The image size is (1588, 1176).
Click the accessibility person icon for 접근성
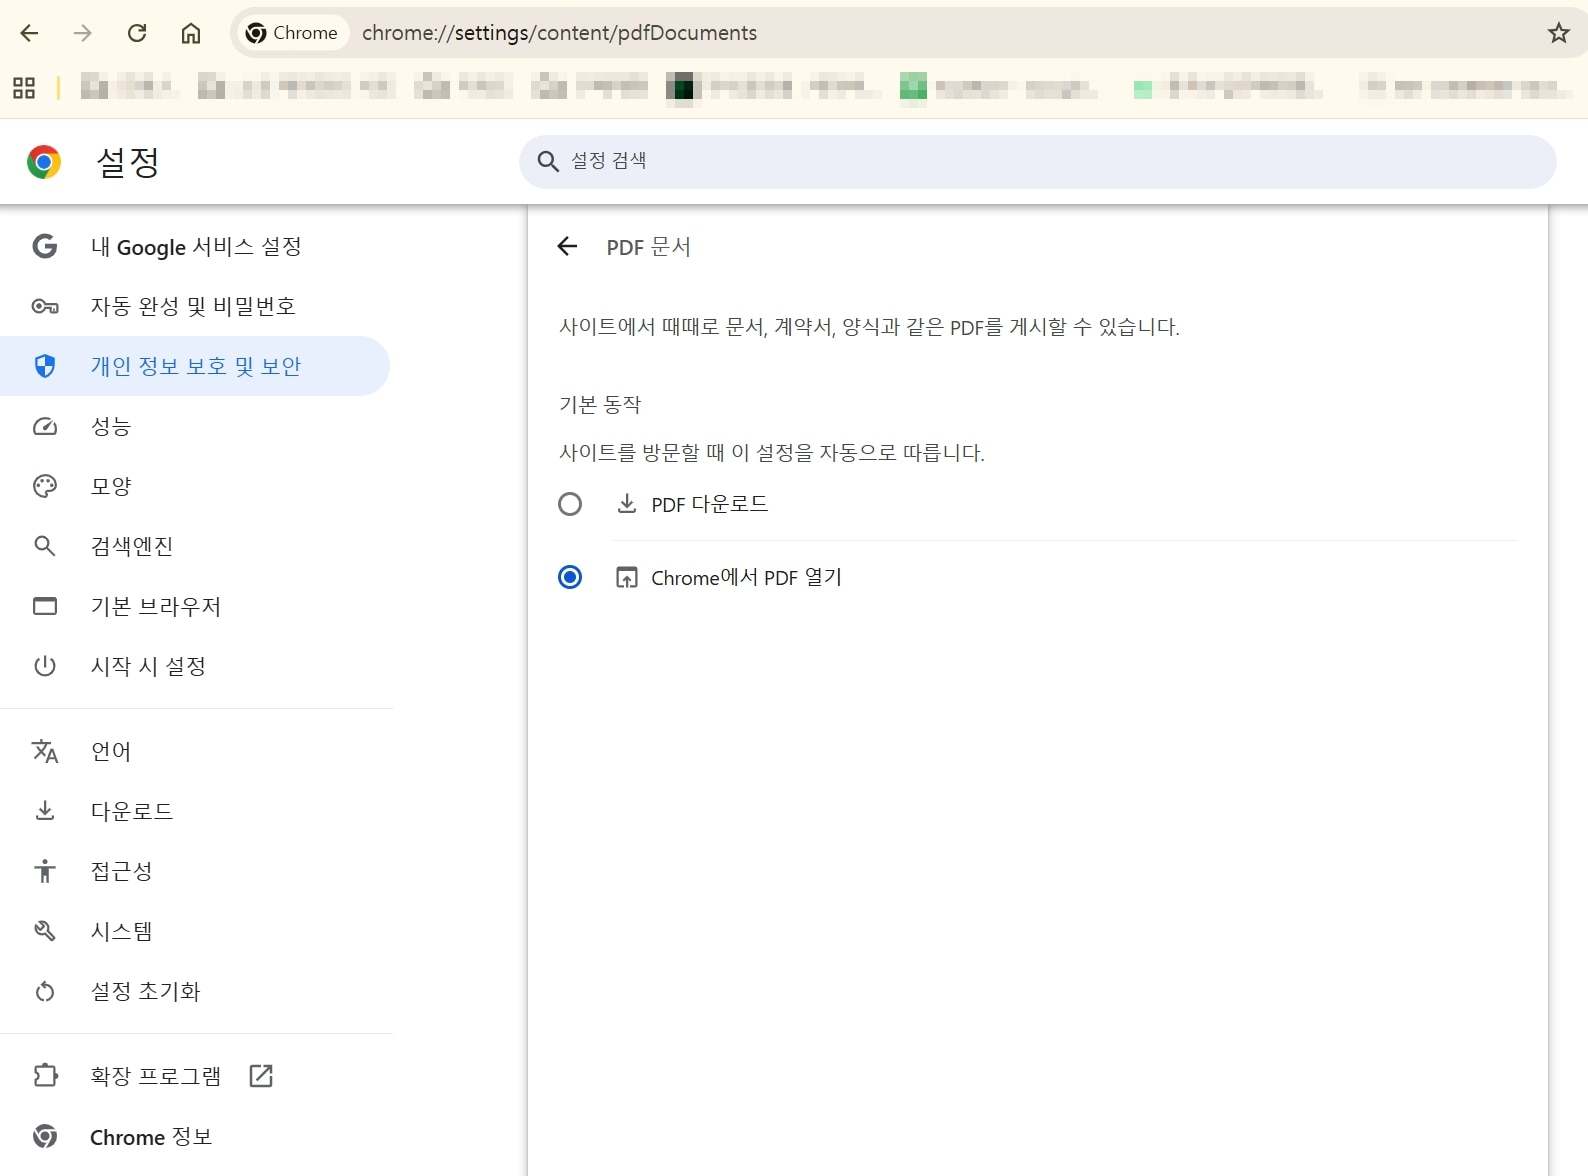[x=45, y=871]
